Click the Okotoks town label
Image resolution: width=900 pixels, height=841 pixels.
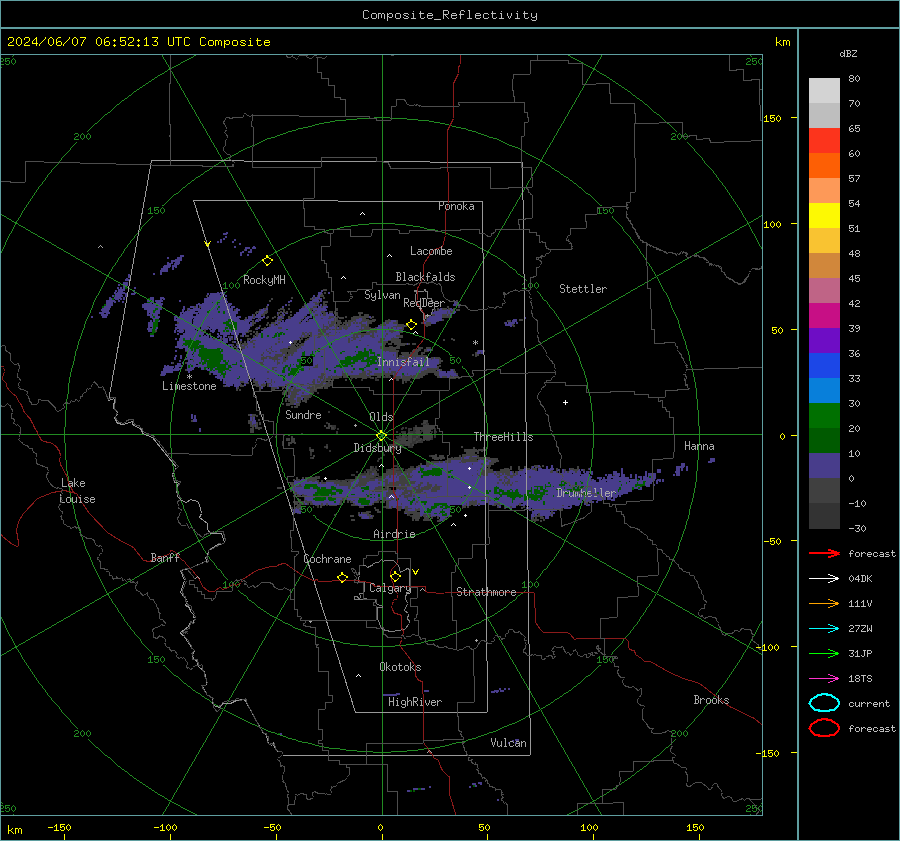pyautogui.click(x=400, y=667)
